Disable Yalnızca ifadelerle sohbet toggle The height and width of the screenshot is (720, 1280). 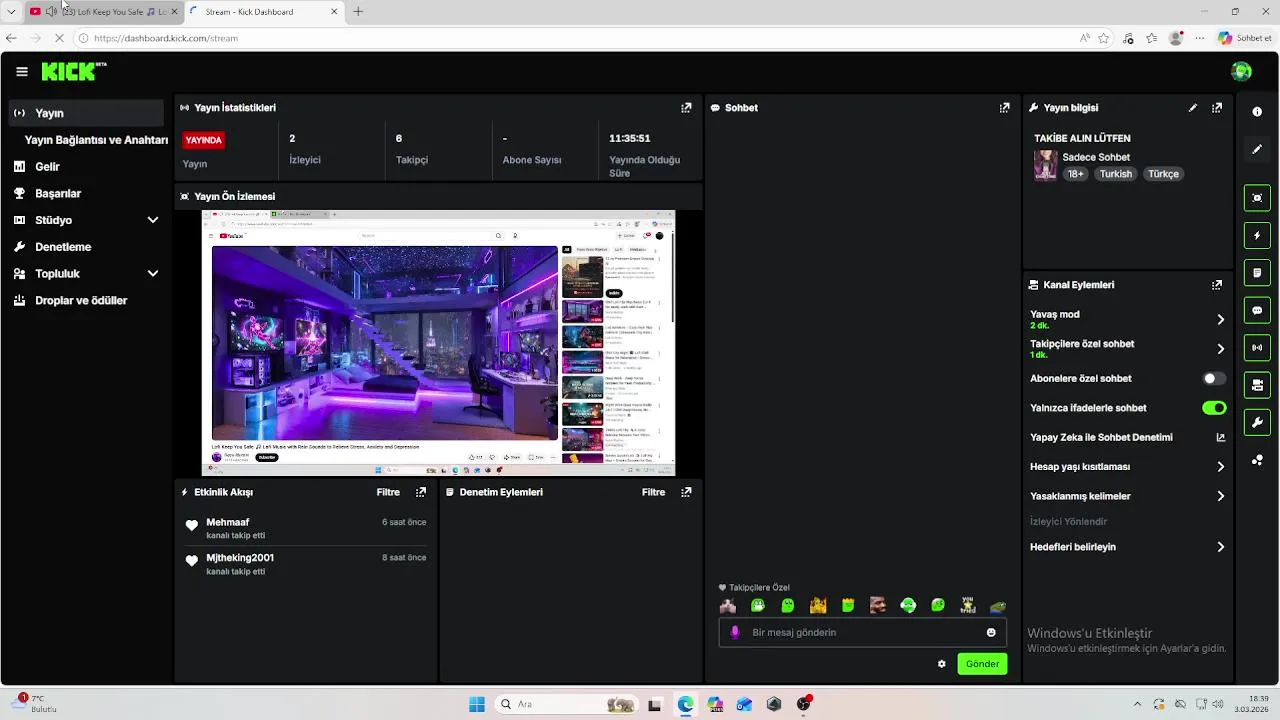[x=1214, y=408]
